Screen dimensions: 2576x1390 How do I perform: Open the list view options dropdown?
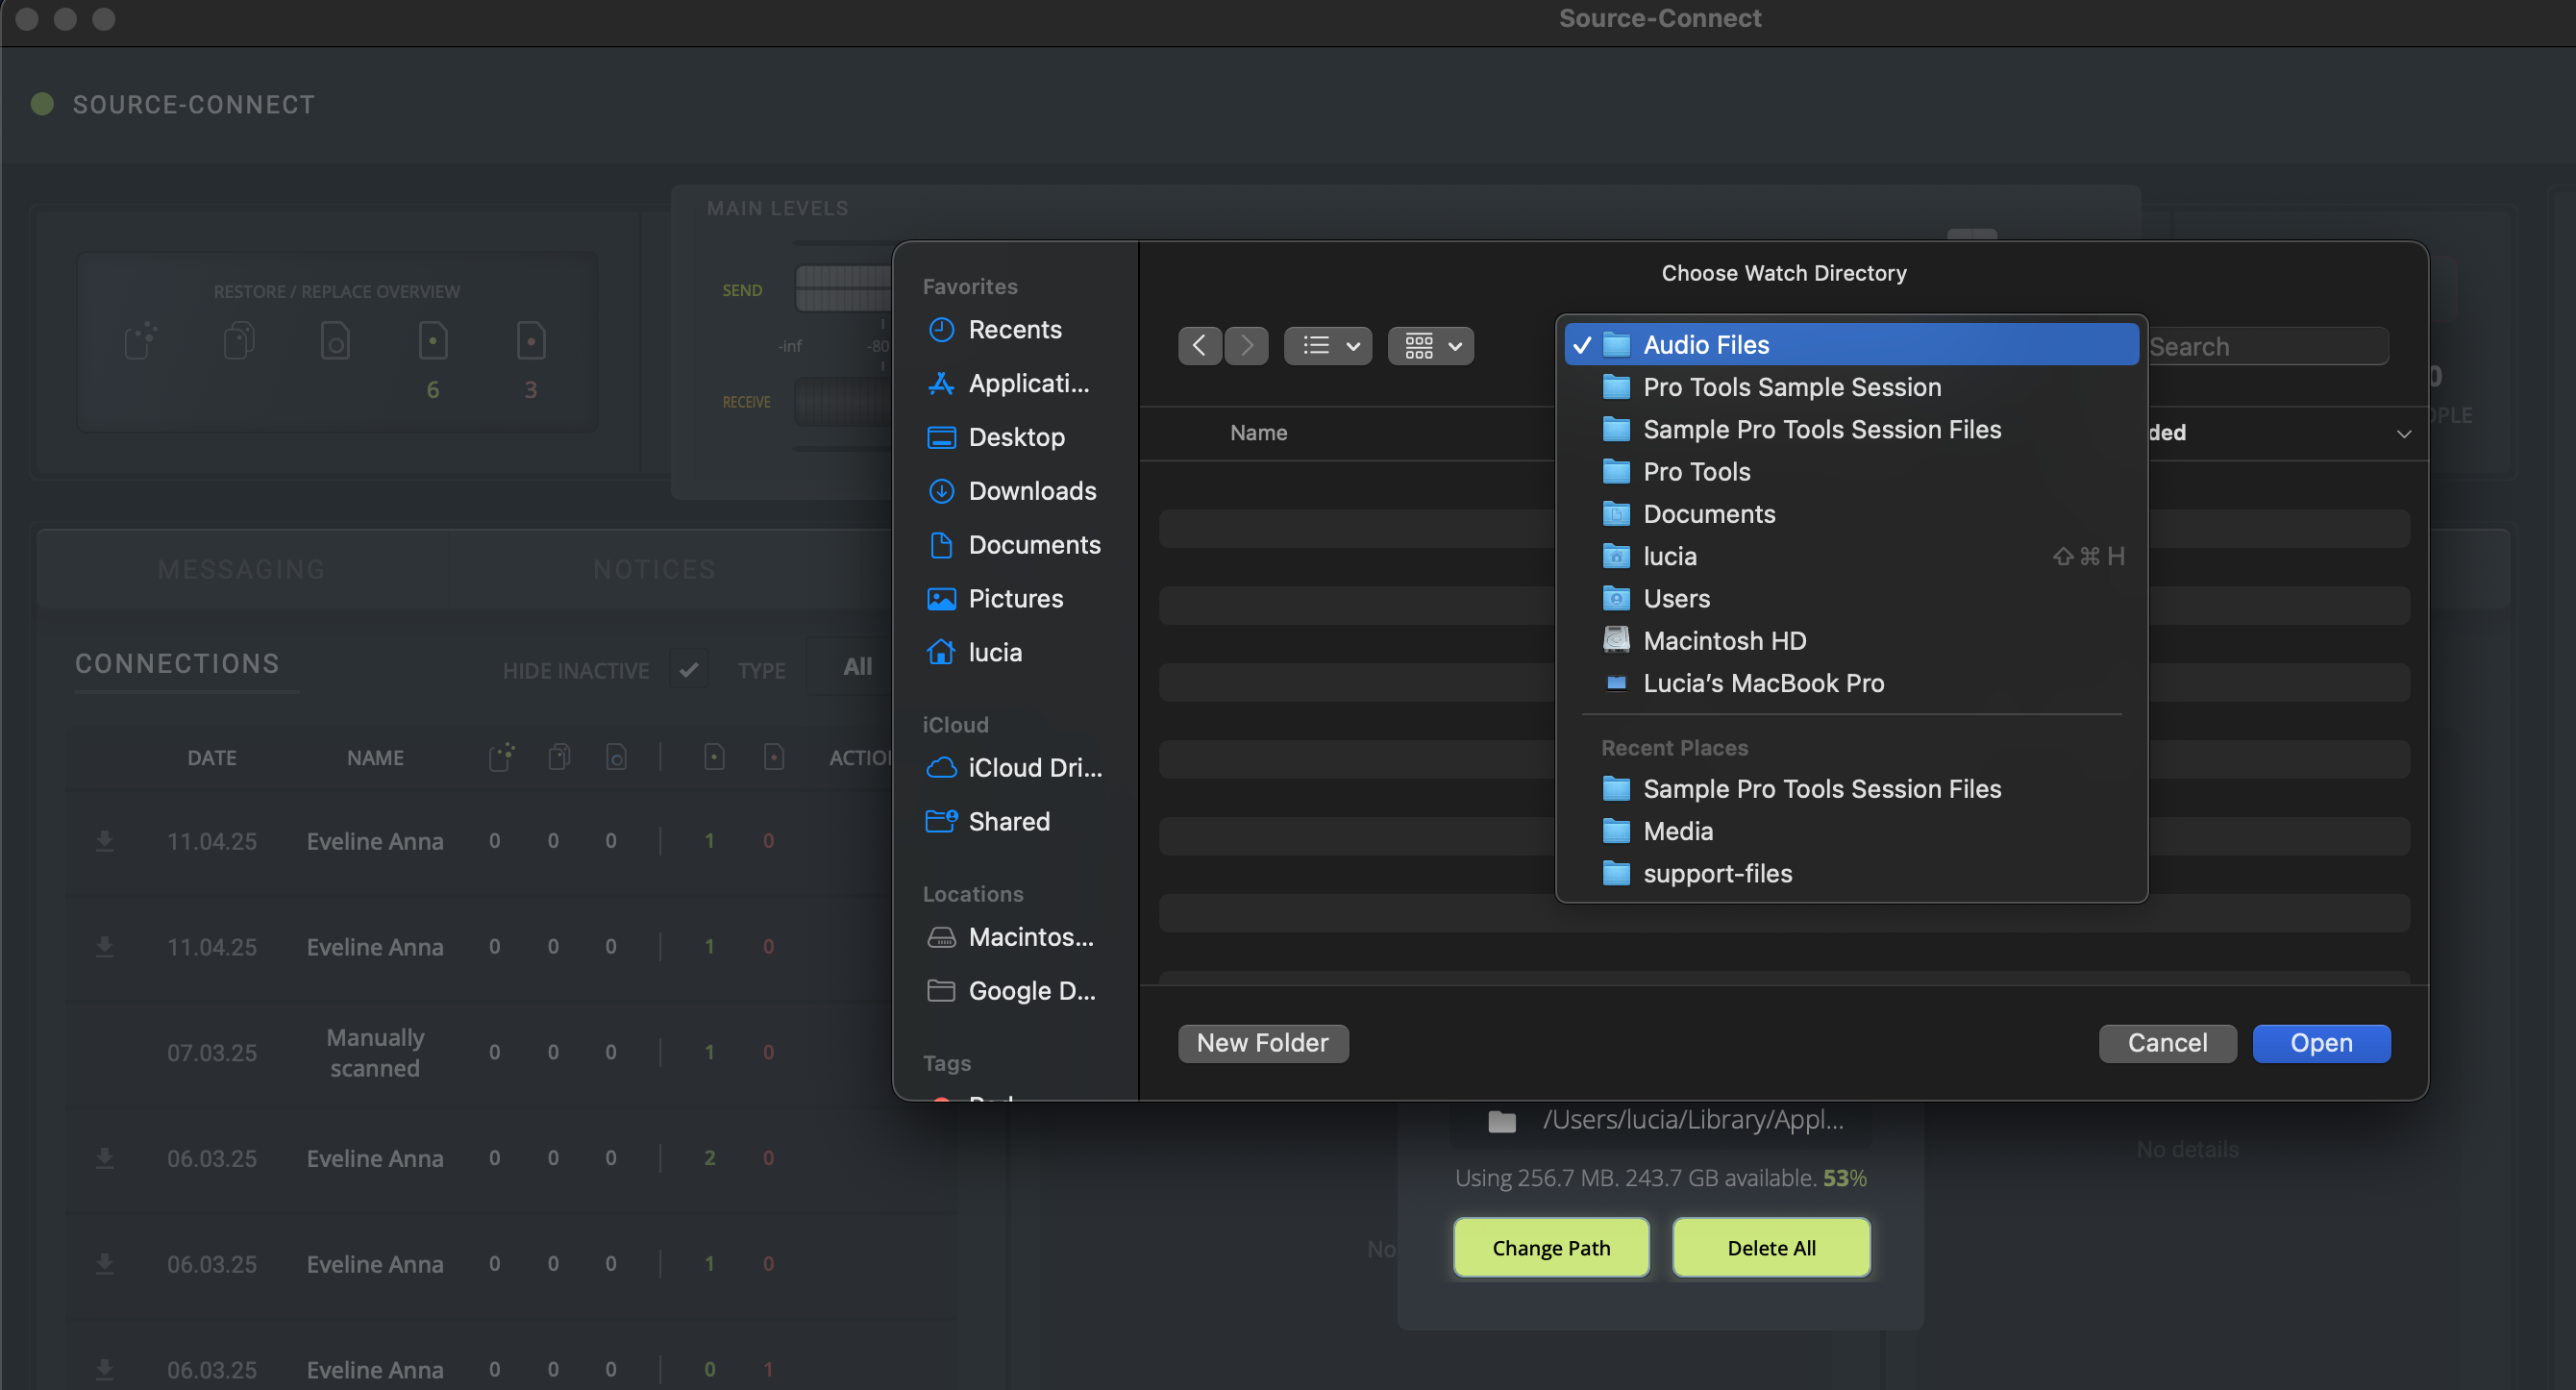[1327, 346]
